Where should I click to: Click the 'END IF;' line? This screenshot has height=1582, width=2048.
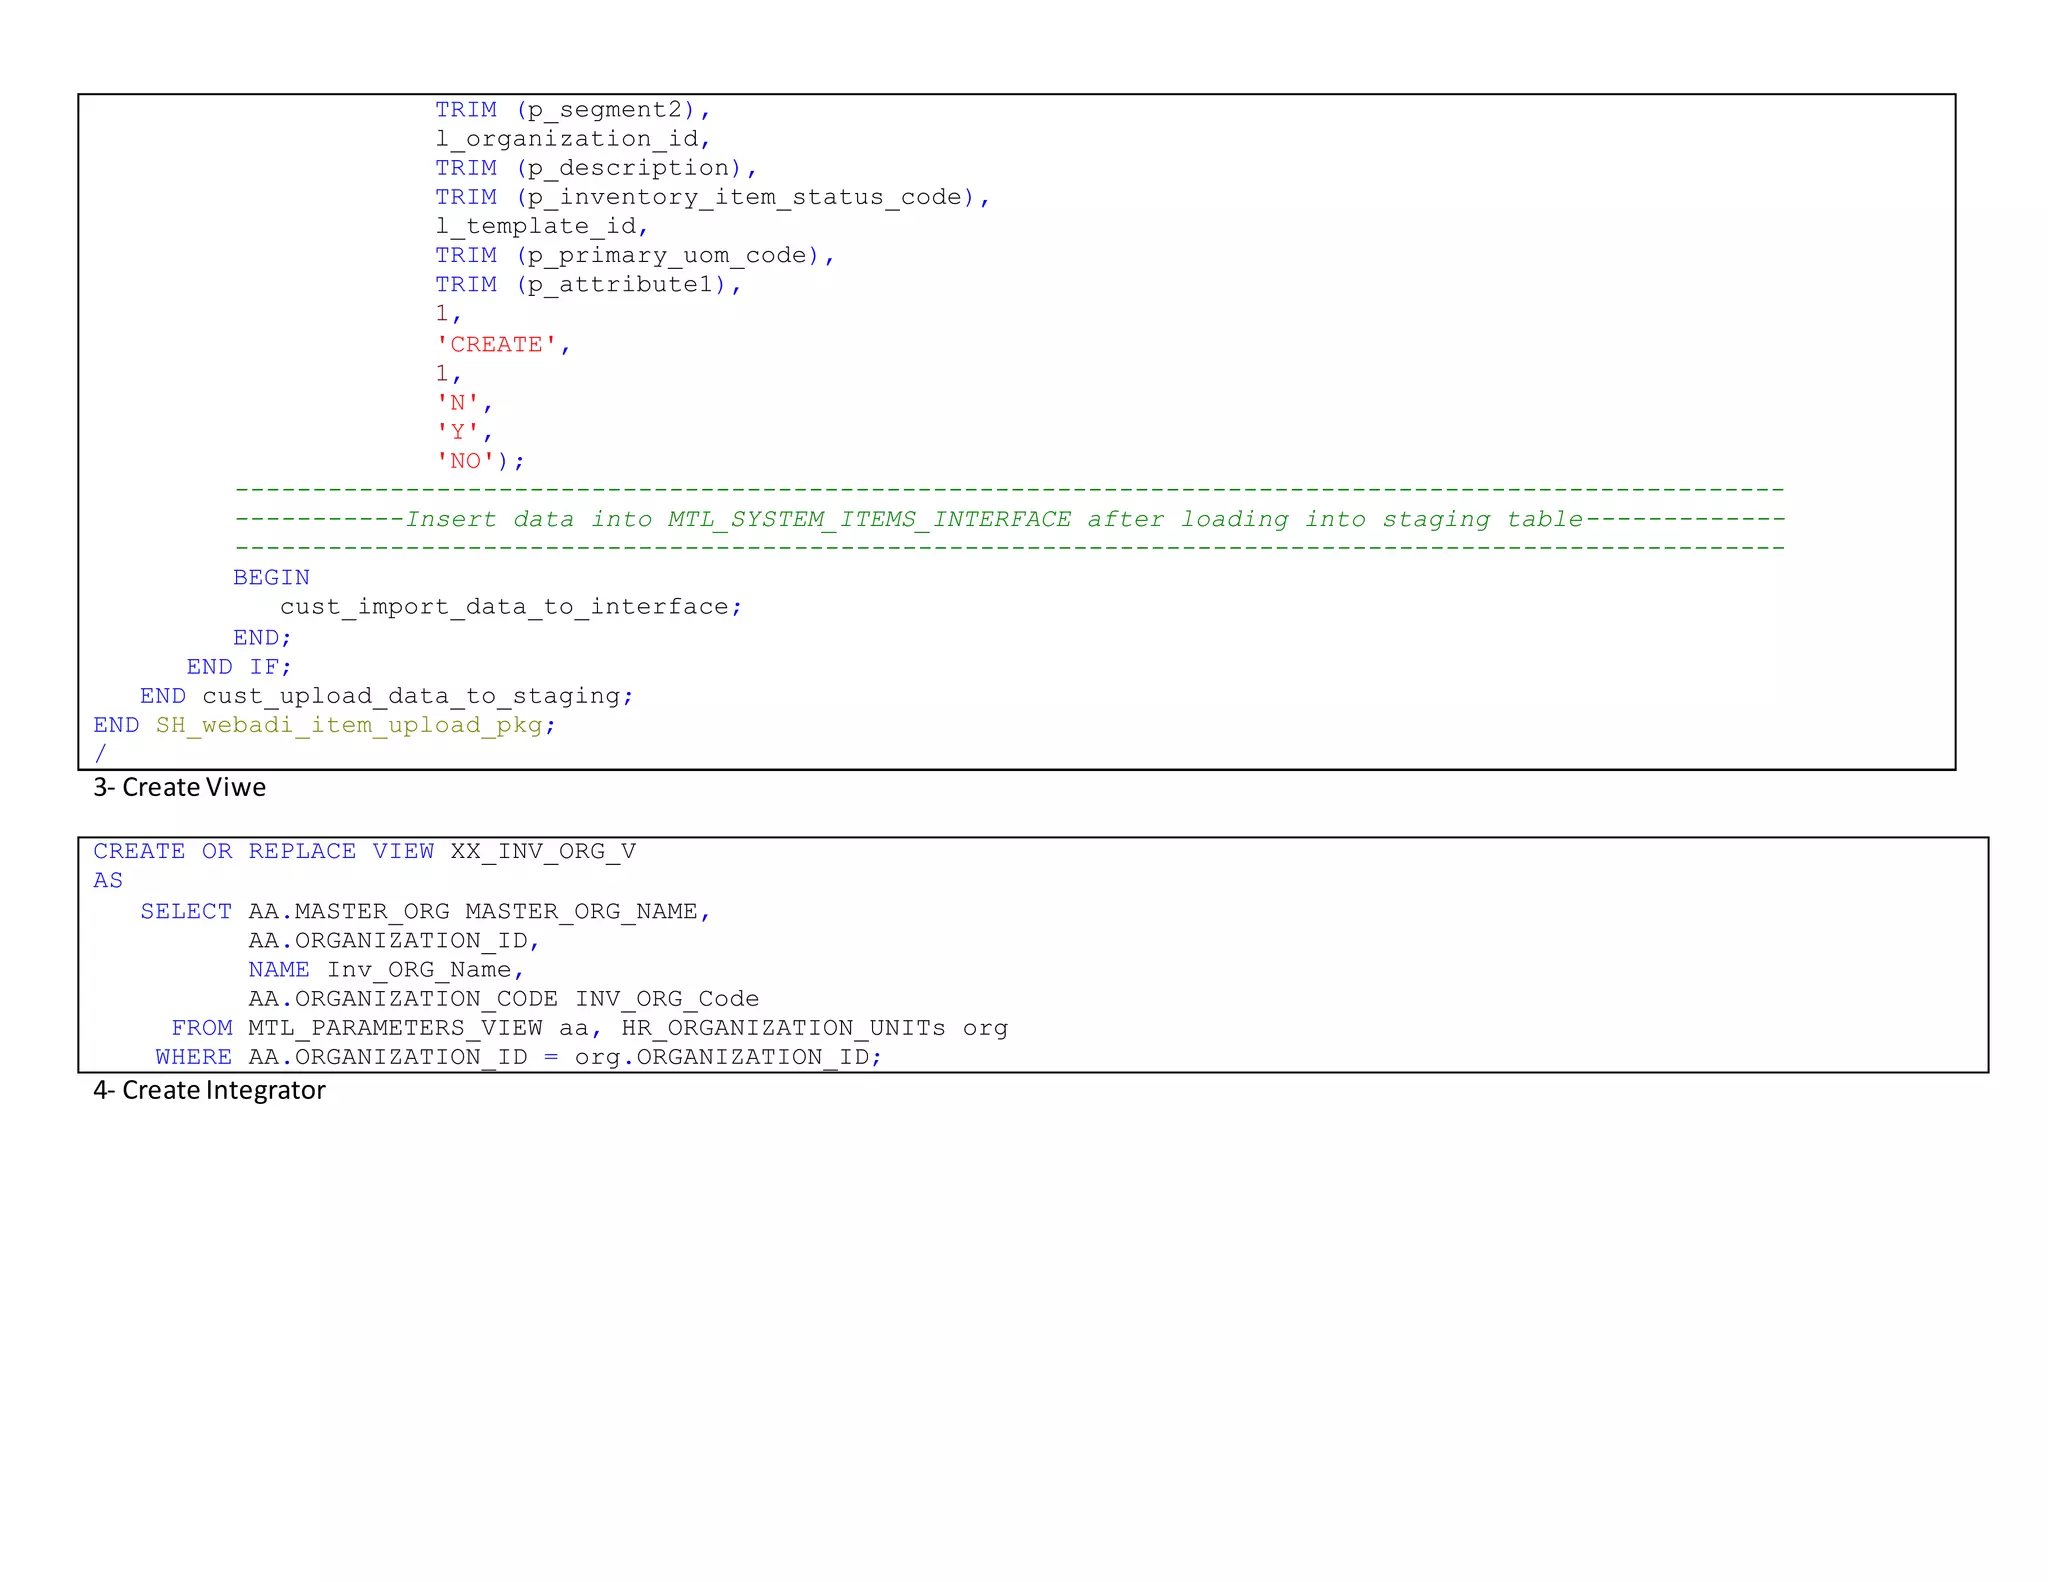[239, 667]
